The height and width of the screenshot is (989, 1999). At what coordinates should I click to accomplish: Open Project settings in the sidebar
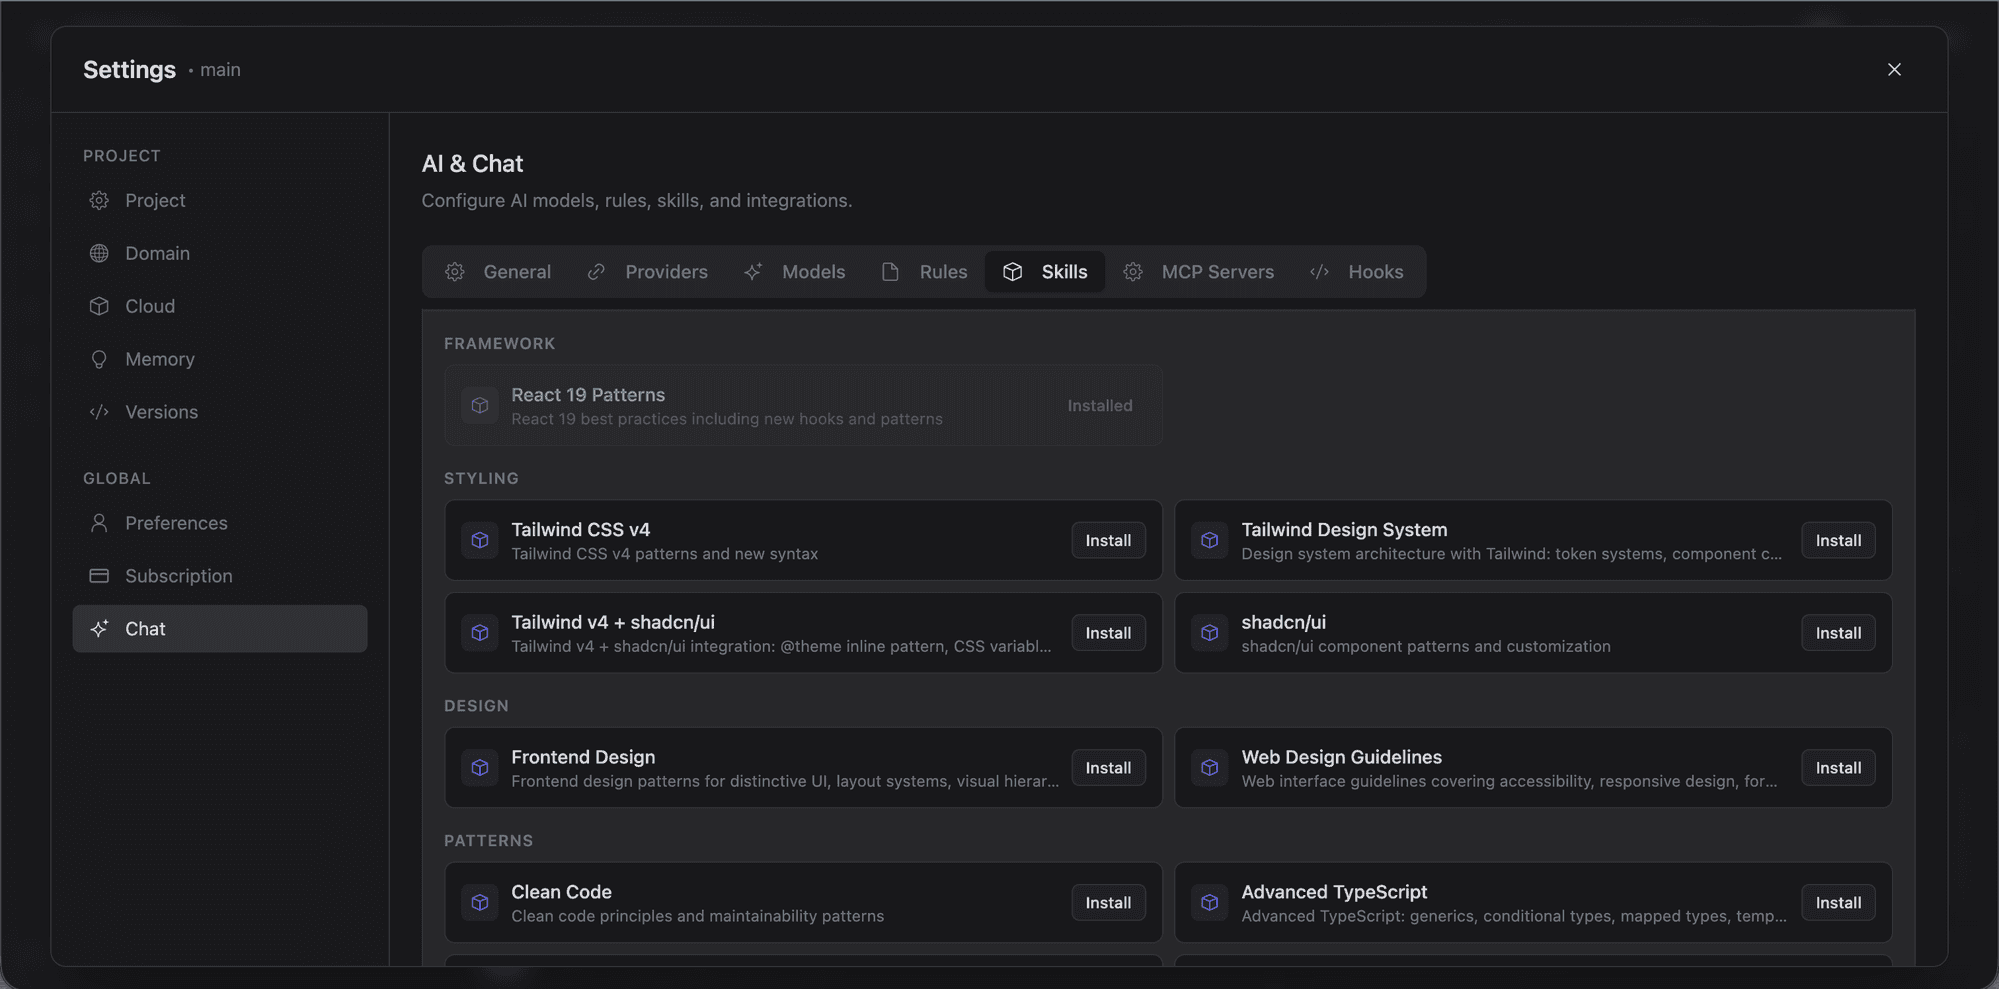(220, 200)
